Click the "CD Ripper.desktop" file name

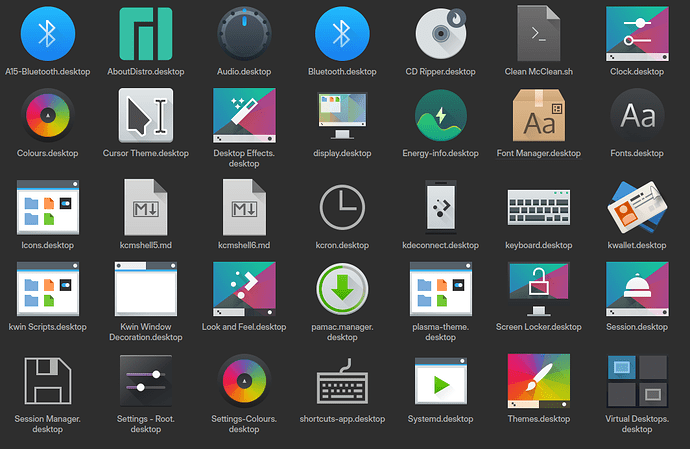point(440,71)
